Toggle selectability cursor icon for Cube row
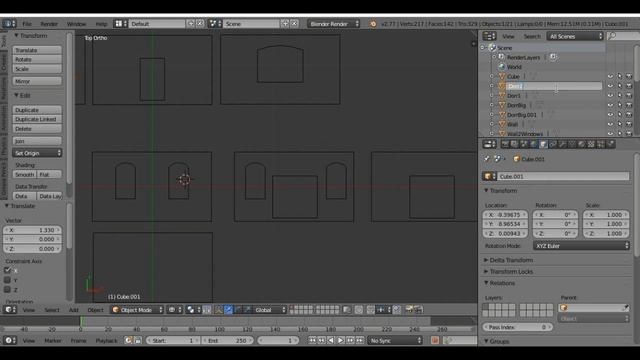The height and width of the screenshot is (360, 640). pos(620,76)
